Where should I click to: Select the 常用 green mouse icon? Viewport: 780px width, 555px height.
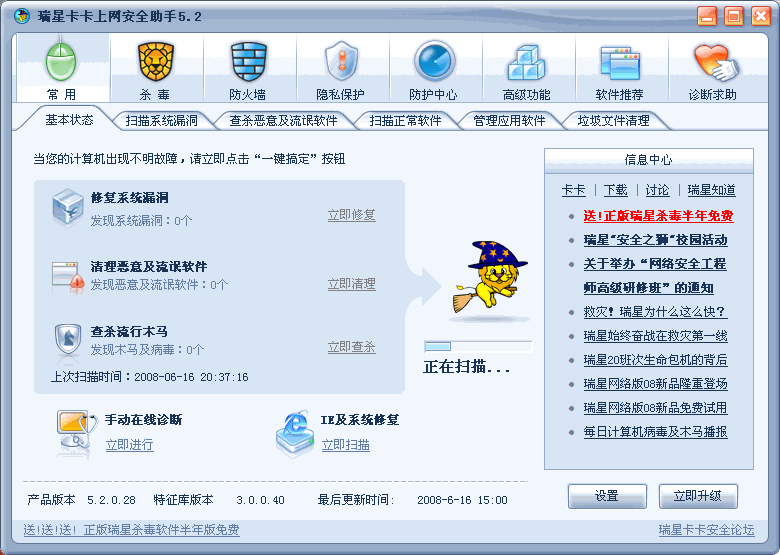(61, 62)
